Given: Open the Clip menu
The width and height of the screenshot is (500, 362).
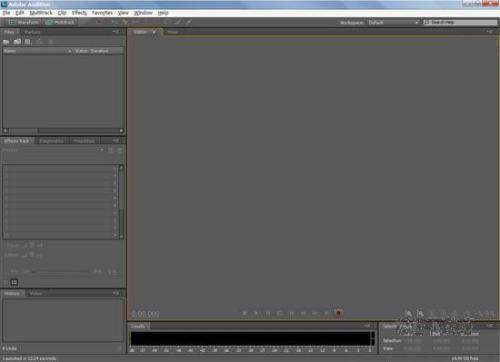Looking at the screenshot, I should [62, 13].
